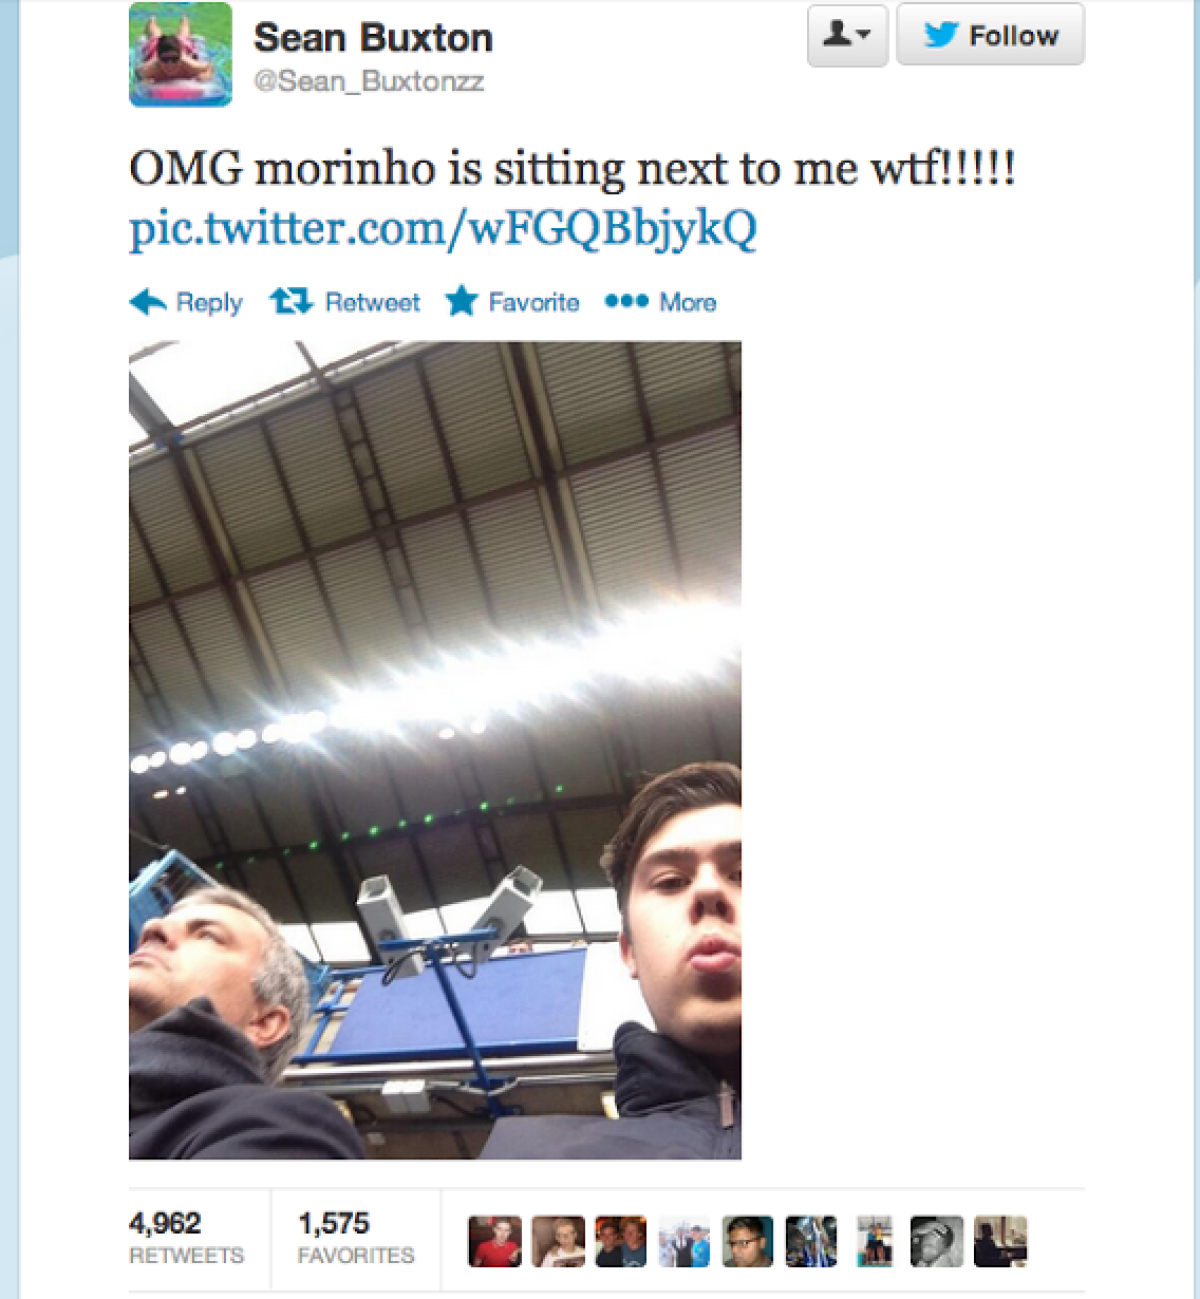The height and width of the screenshot is (1299, 1200).
Task: Click the Retweet arrows icon
Action: point(291,301)
